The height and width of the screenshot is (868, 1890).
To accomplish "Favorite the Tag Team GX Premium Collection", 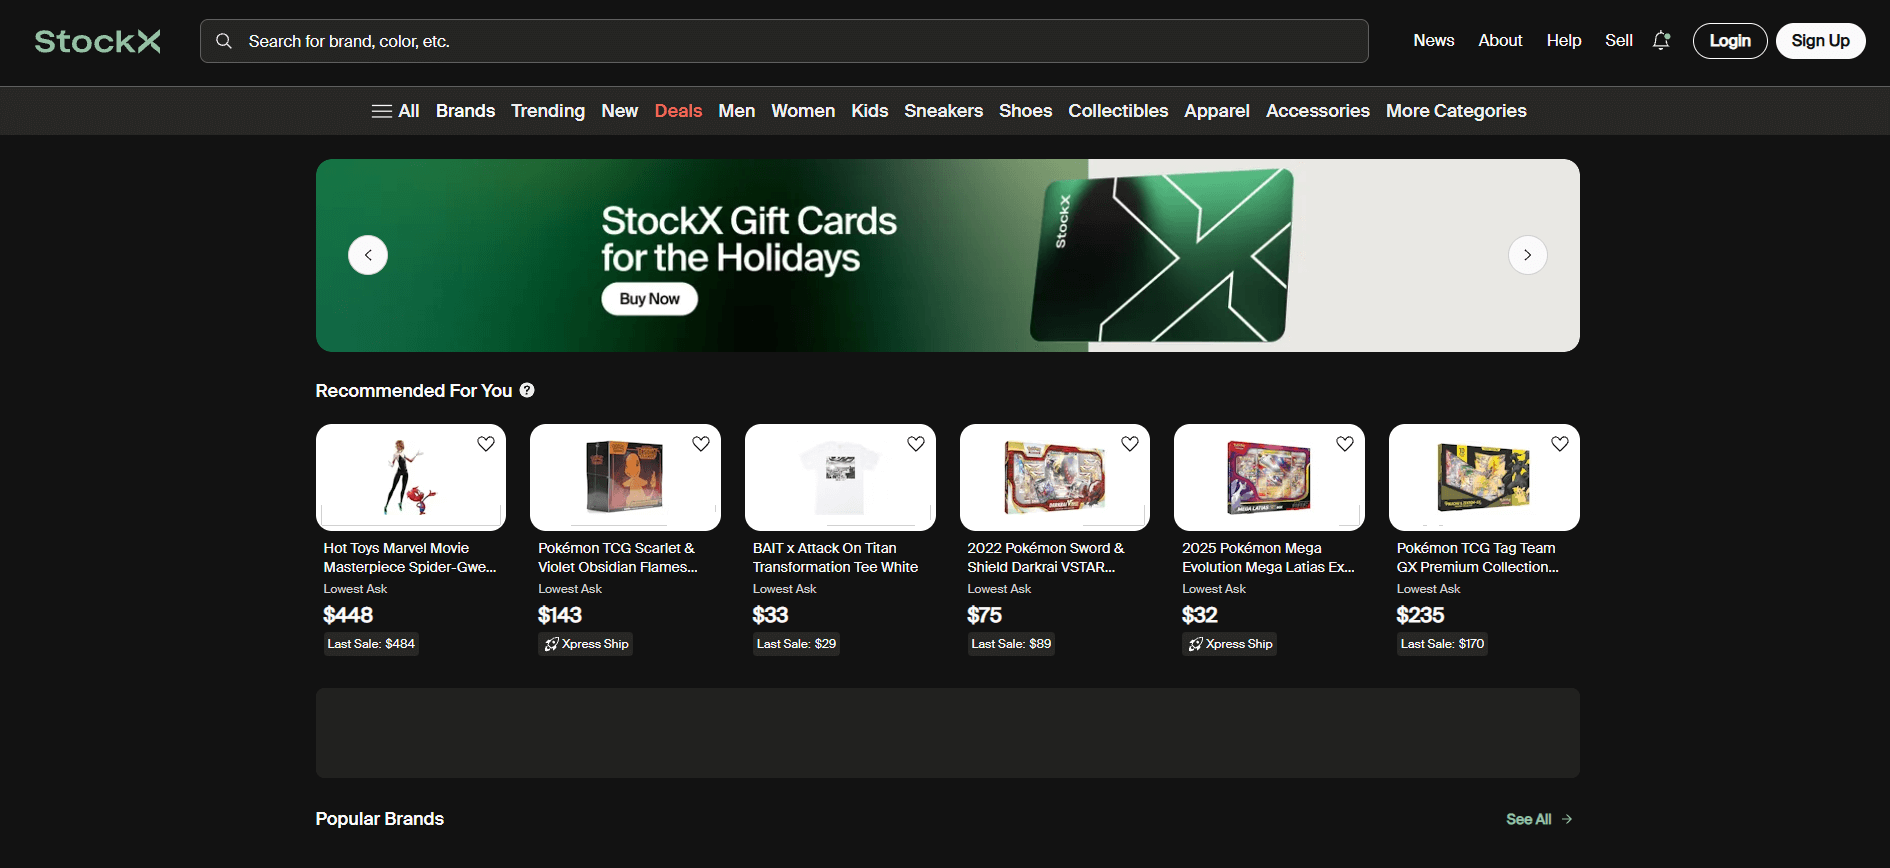I will pos(1560,444).
